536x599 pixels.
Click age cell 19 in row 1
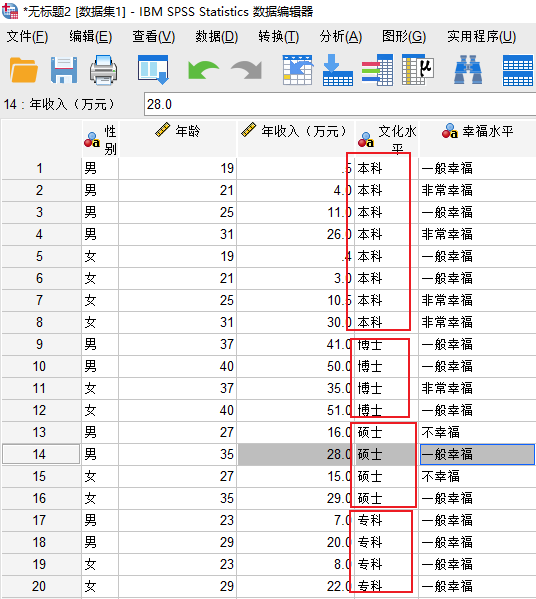coord(178,168)
